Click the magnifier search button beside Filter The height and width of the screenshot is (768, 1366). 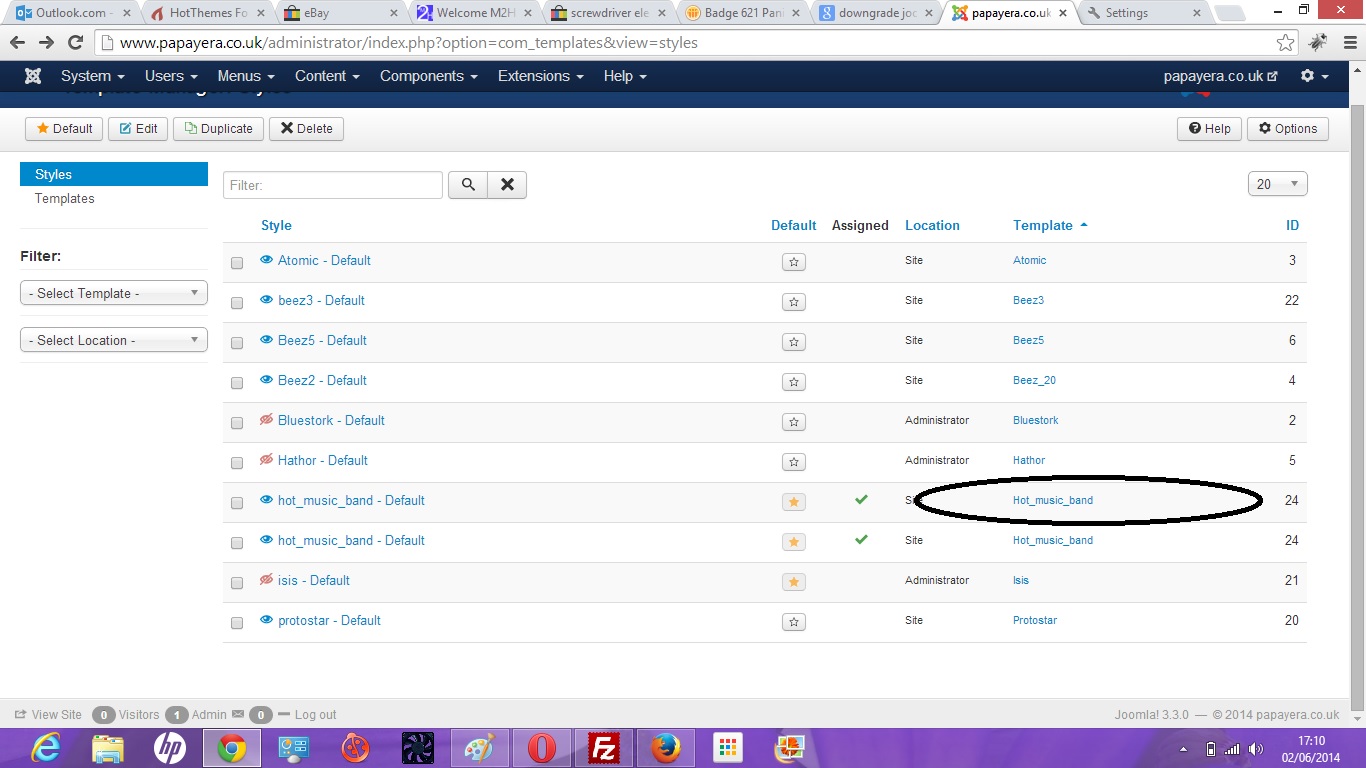pyautogui.click(x=468, y=185)
